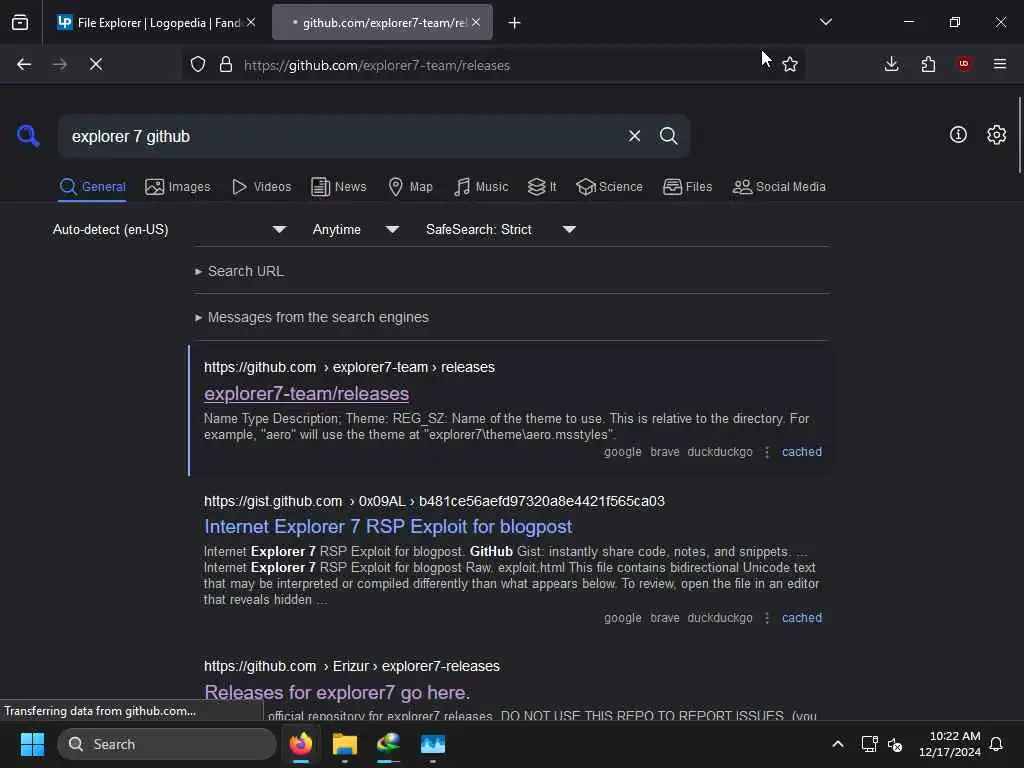The height and width of the screenshot is (768, 1024).
Task: Open the notifications bell icon
Action: [997, 744]
